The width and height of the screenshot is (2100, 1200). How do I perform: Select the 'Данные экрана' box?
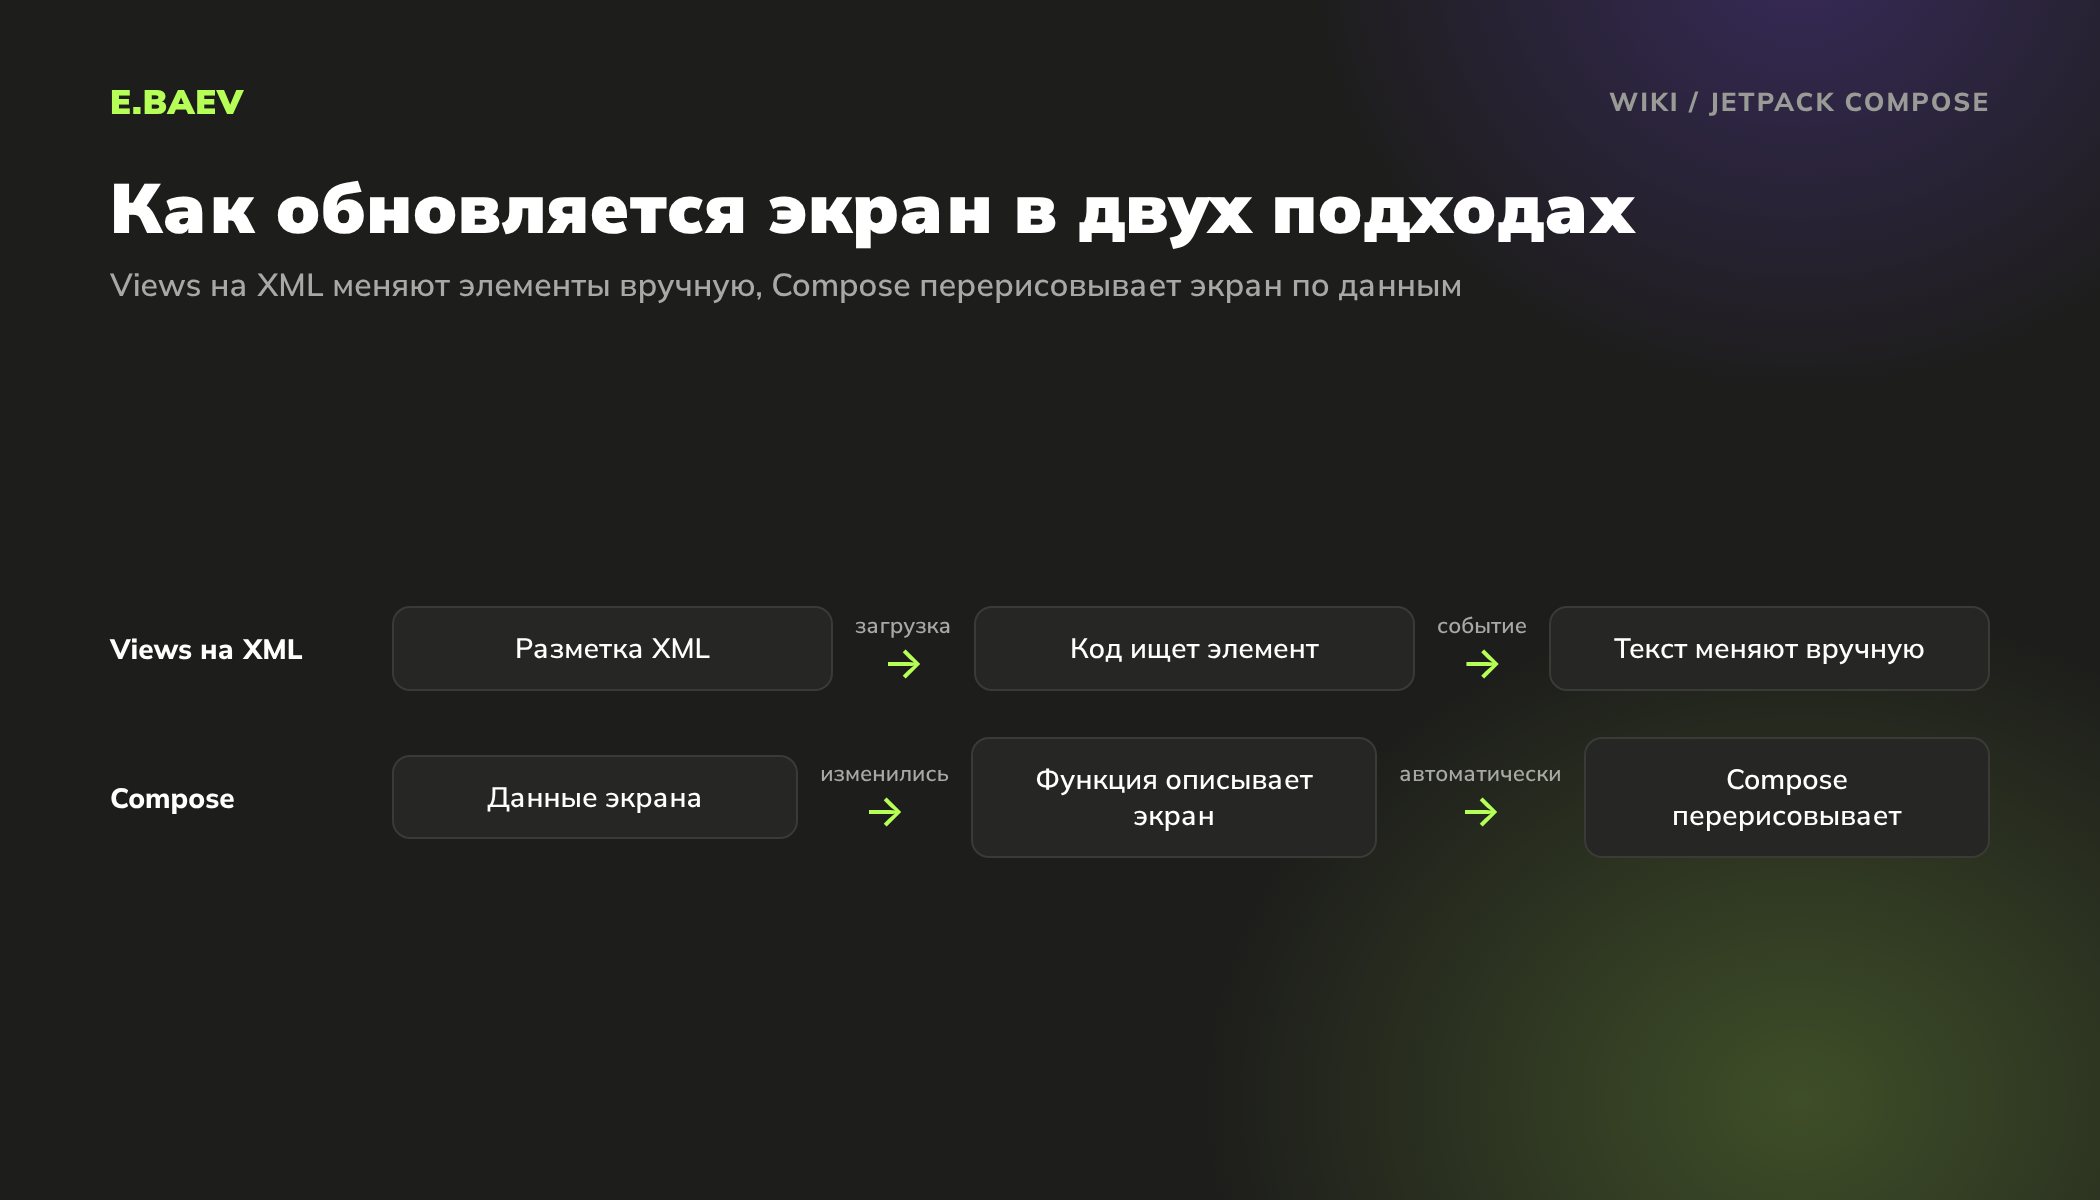click(x=595, y=797)
